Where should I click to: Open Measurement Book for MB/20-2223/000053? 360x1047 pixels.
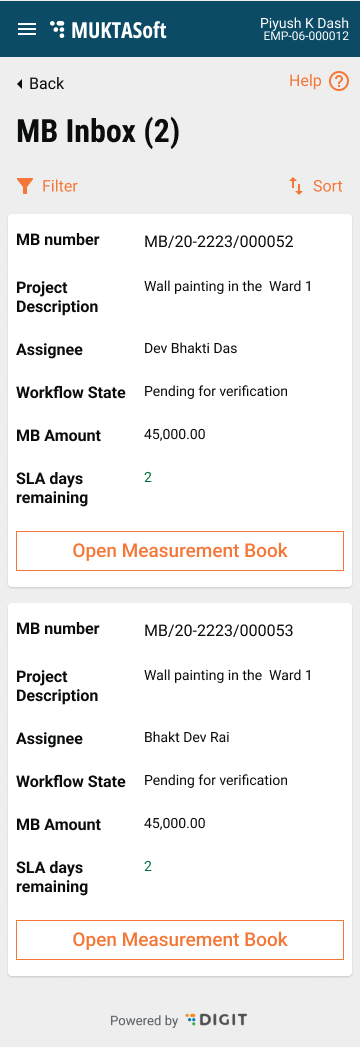pyautogui.click(x=180, y=939)
